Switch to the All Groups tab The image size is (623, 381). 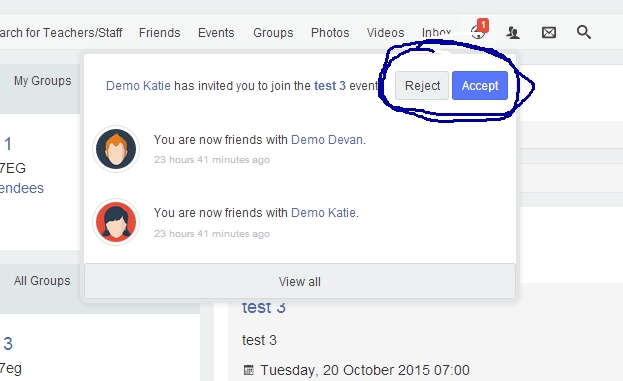click(x=42, y=281)
